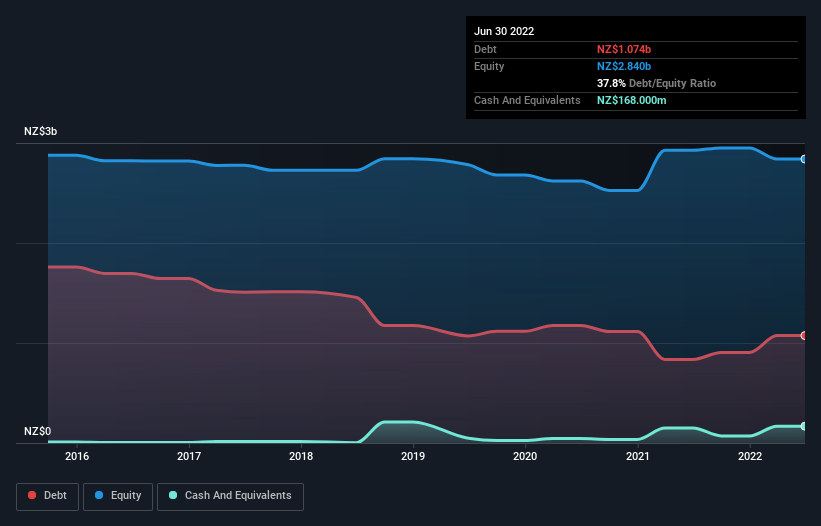Click the 2019 x-axis label
Viewport: 821px width, 526px height.
tap(413, 456)
